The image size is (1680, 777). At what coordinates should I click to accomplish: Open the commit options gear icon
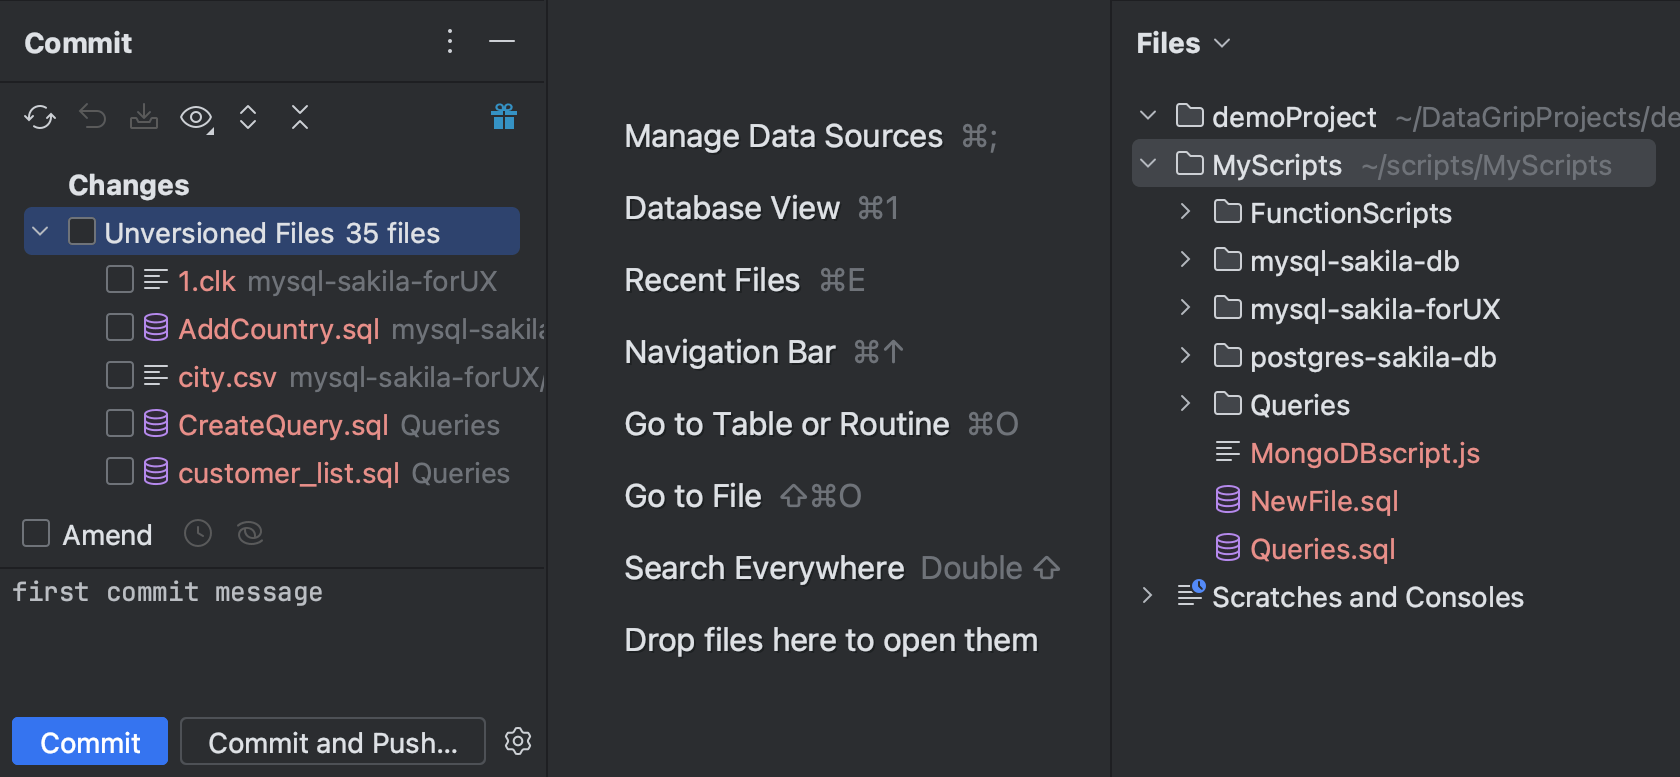click(x=518, y=742)
